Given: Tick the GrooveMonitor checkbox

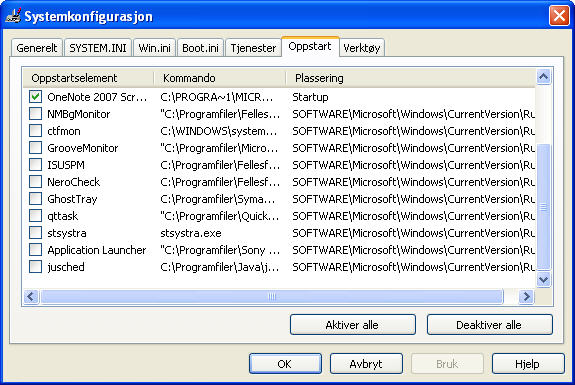Looking at the screenshot, I should (x=35, y=148).
